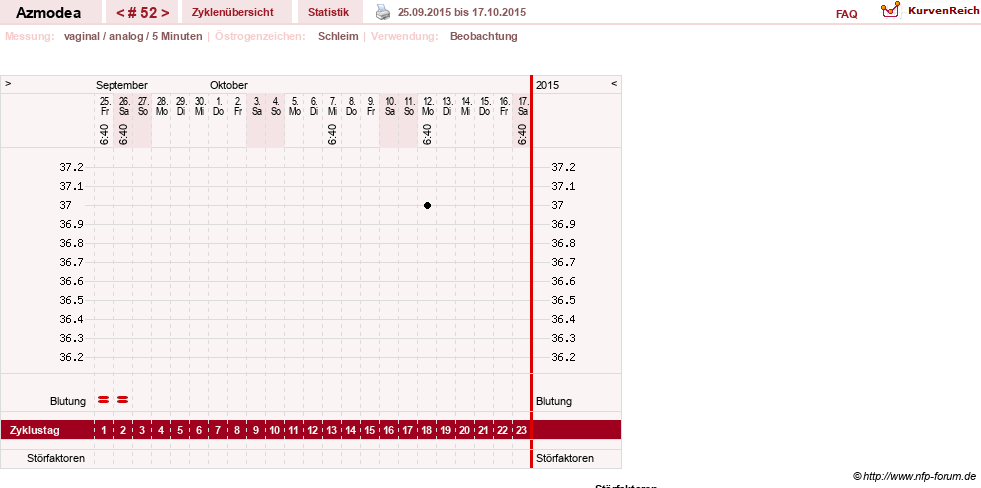Select date column 17. Sa
Viewport: 981px width, 488px height.
point(522,106)
